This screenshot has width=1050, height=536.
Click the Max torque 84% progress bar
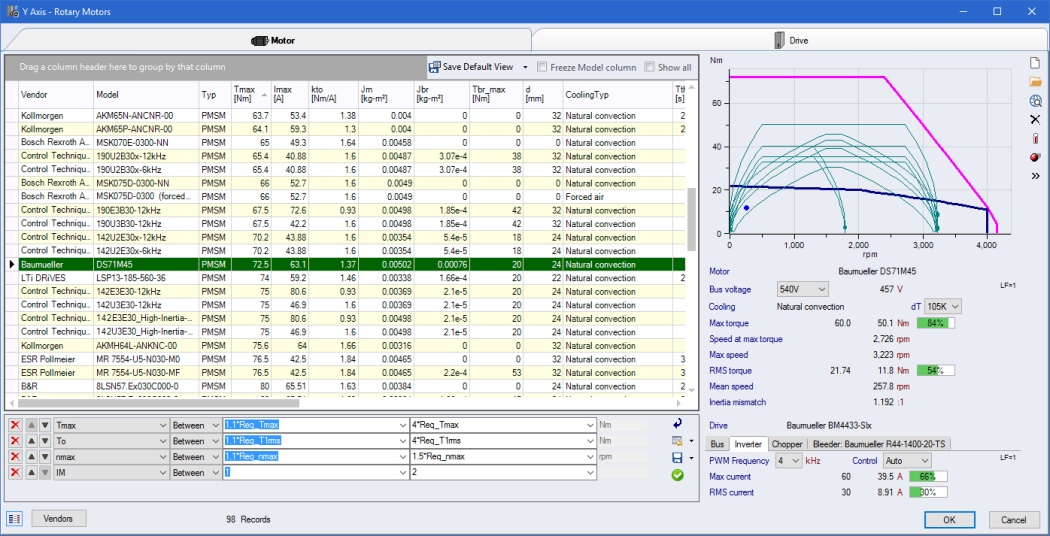[936, 323]
